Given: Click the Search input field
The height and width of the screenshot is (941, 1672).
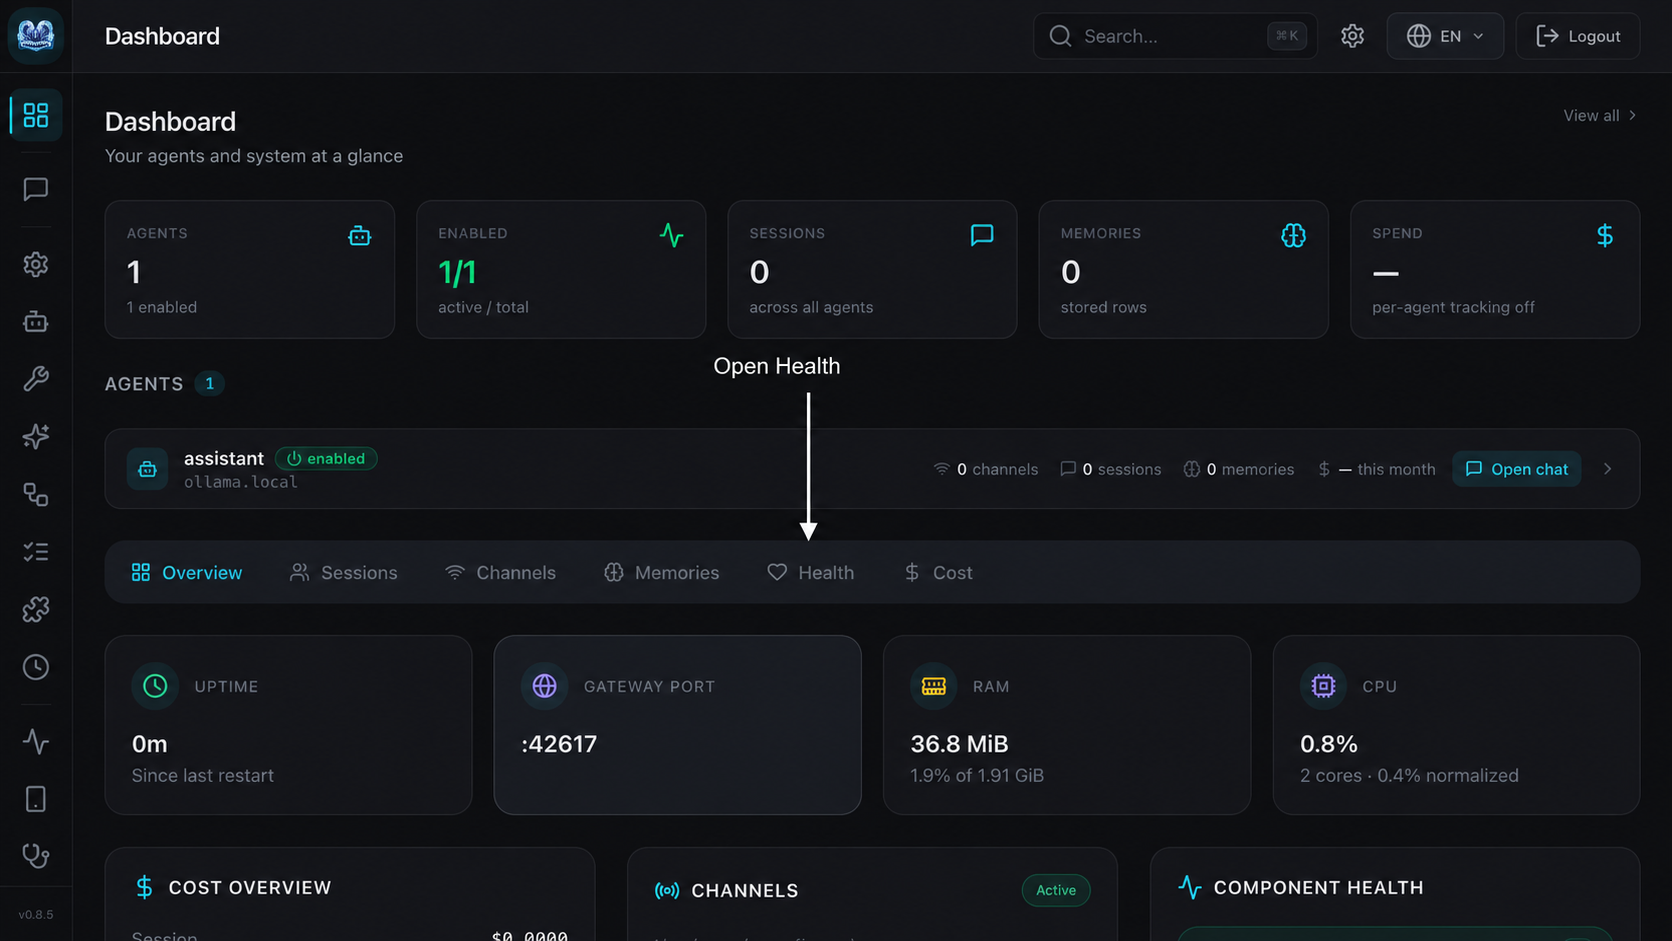Looking at the screenshot, I should pos(1175,36).
